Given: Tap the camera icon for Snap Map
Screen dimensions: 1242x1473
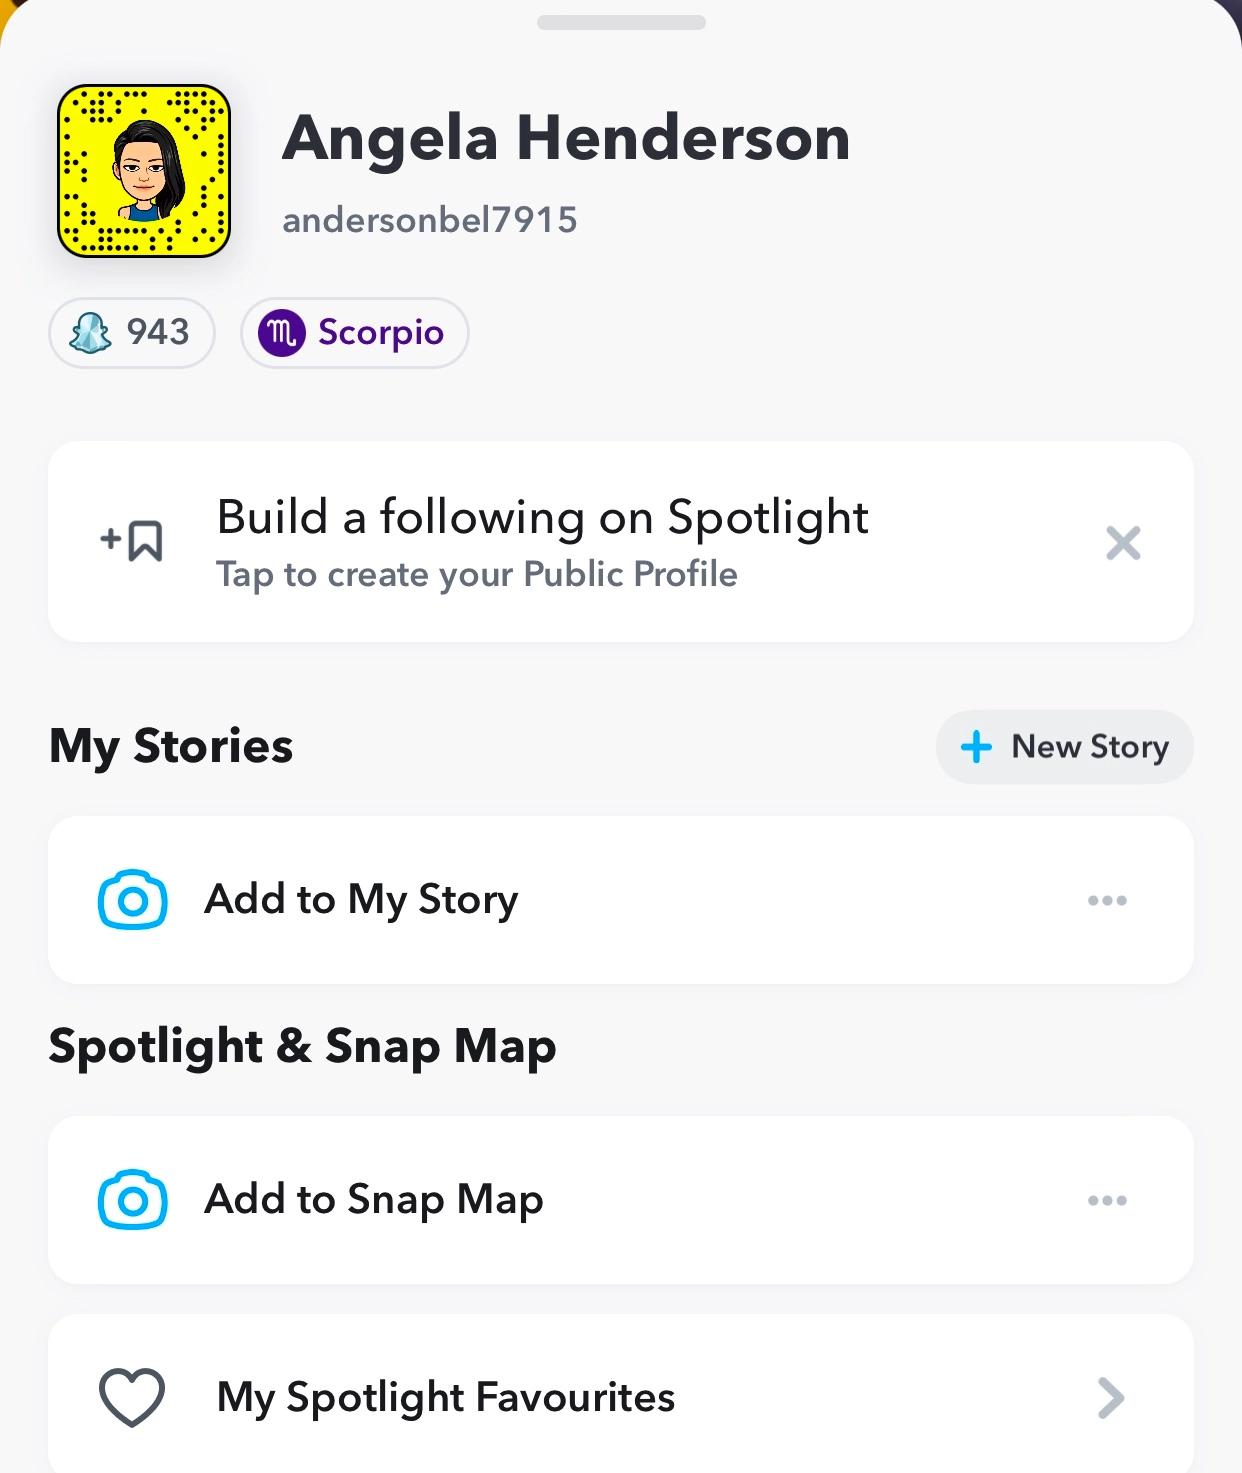Looking at the screenshot, I should point(132,1199).
